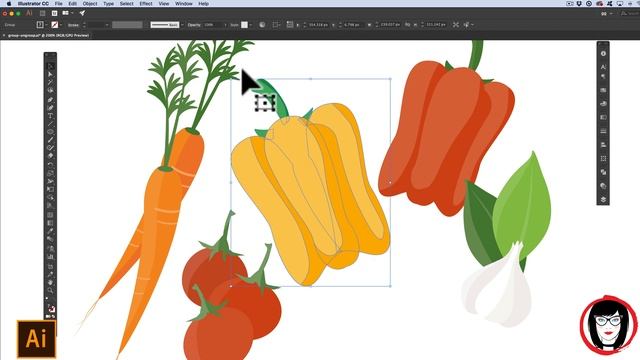Open the Type menu
Screen dimensions: 640x360
(x=109, y=4)
